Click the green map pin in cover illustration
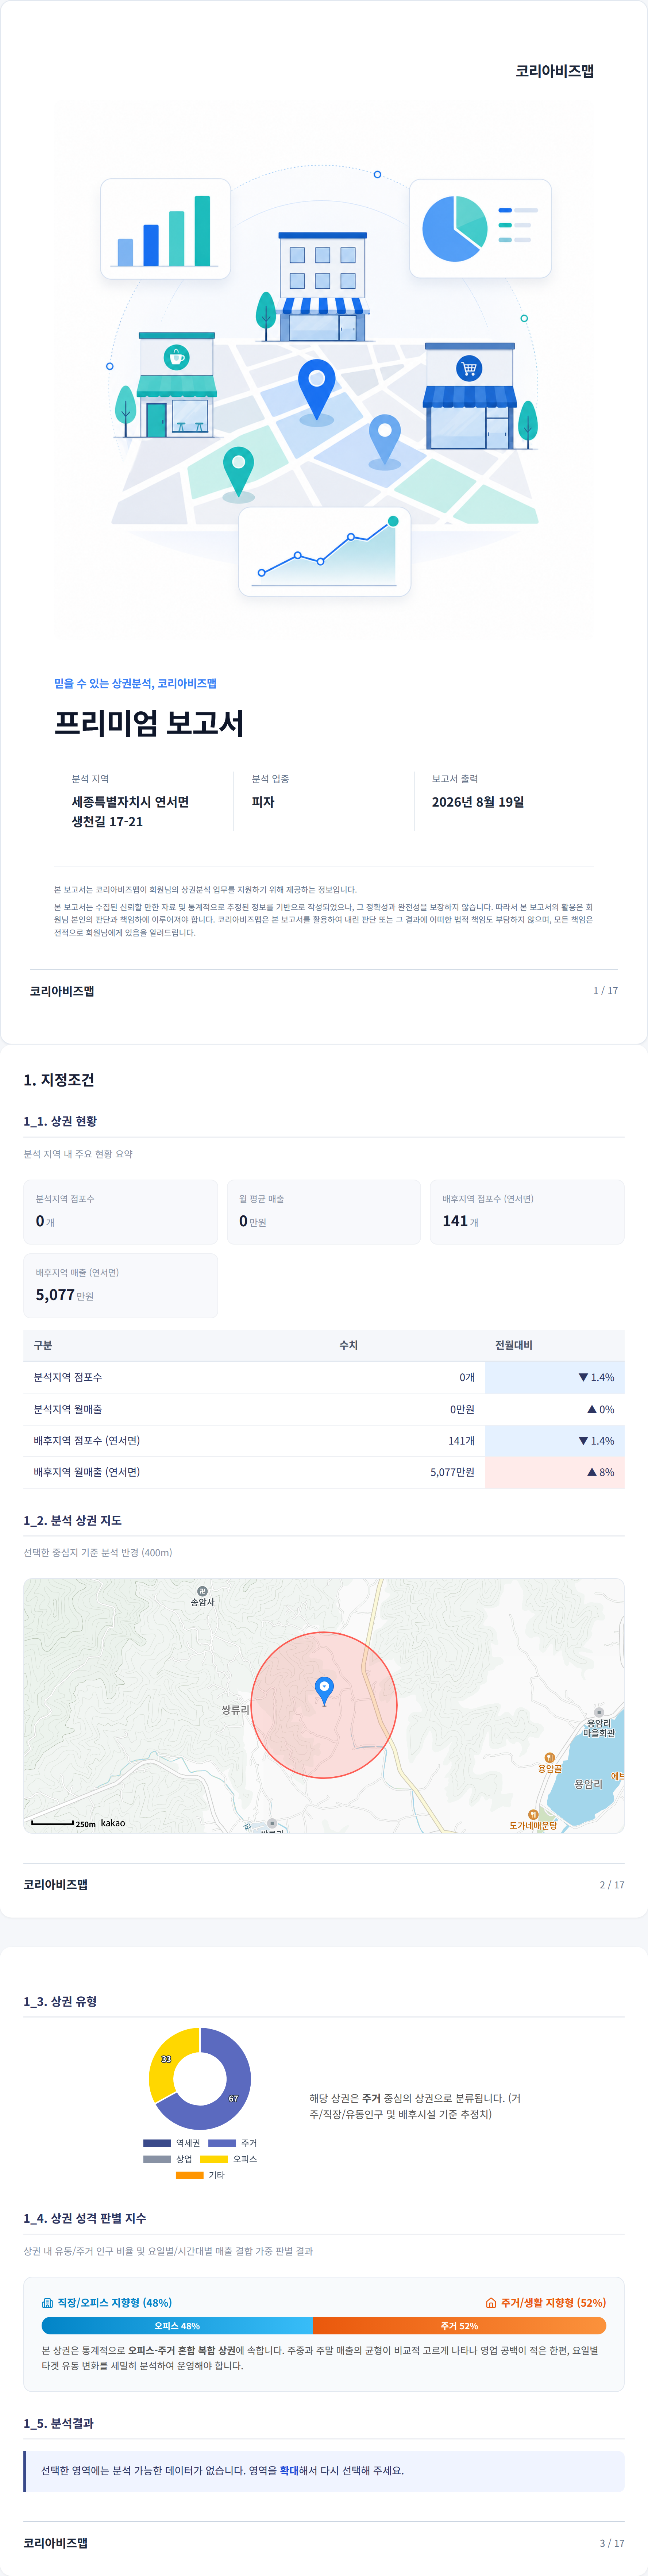 pyautogui.click(x=238, y=472)
